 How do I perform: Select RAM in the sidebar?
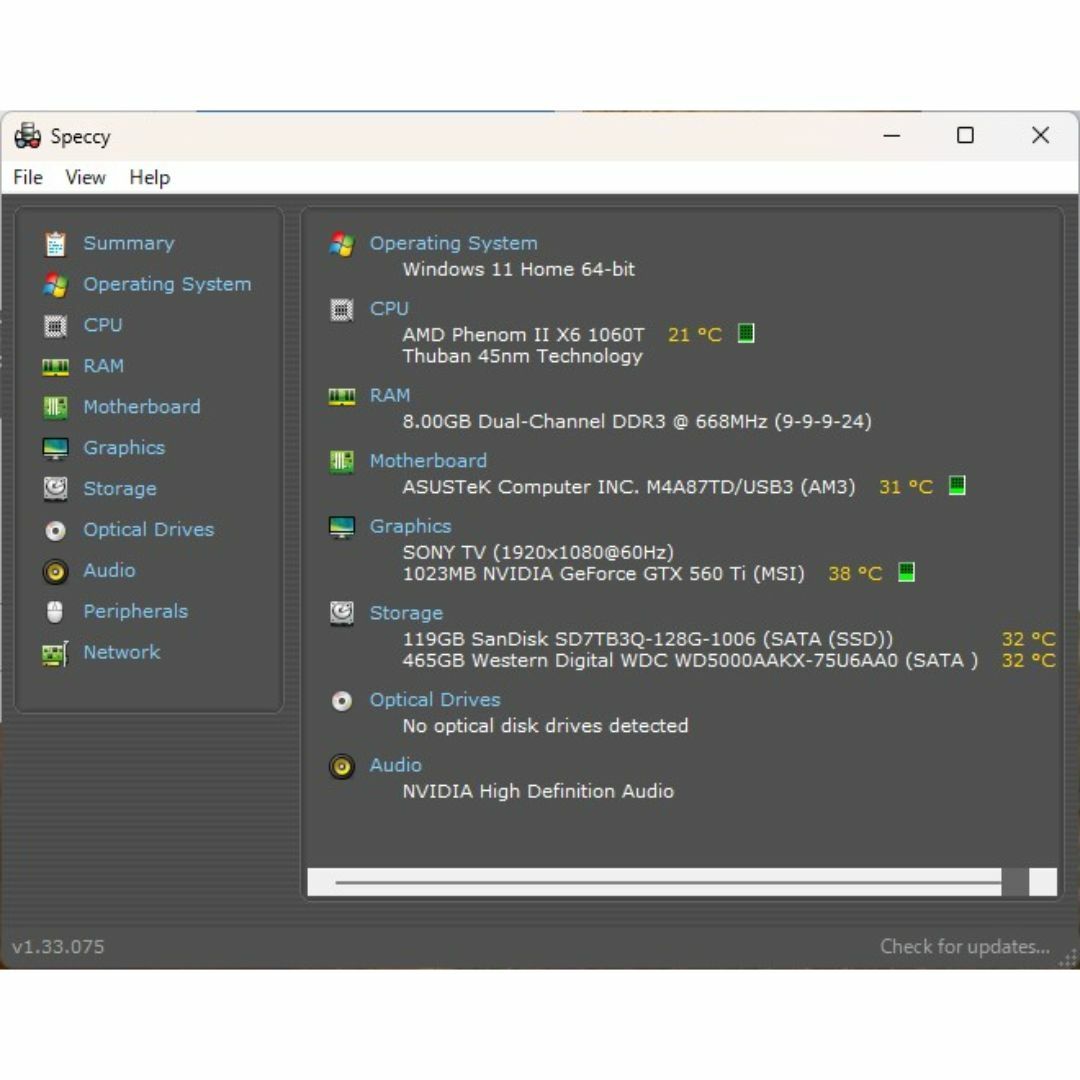click(103, 366)
